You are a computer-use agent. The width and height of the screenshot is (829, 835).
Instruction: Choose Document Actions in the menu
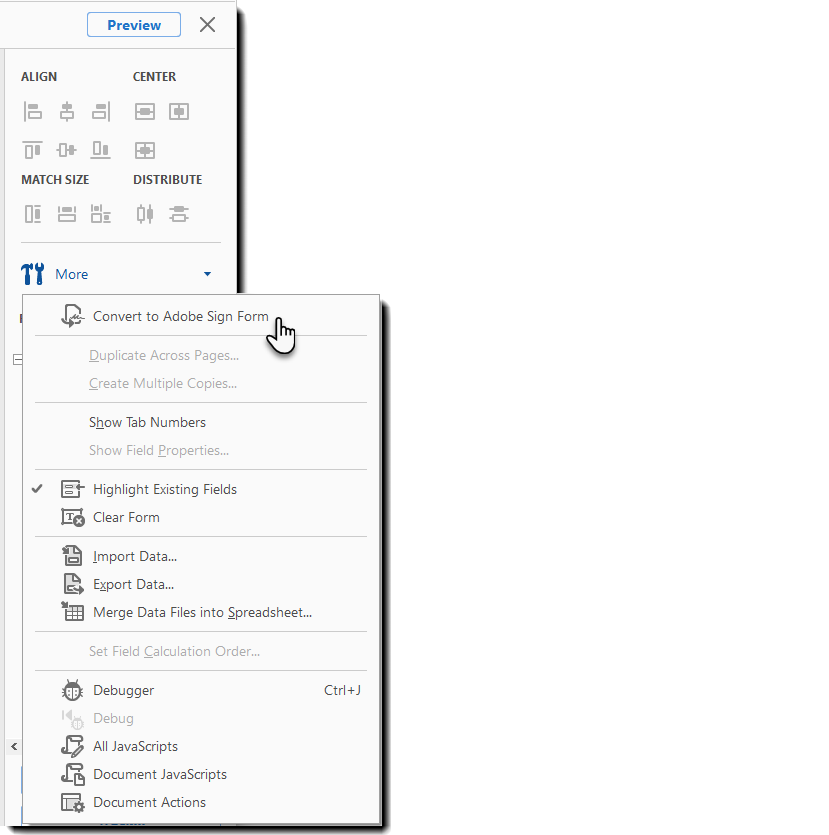pyautogui.click(x=149, y=802)
